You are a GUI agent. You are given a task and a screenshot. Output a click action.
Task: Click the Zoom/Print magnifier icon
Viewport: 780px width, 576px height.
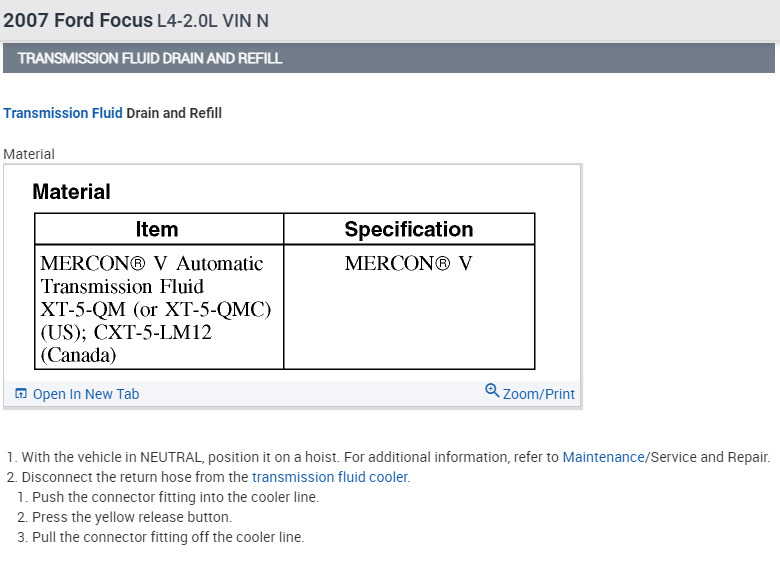491,391
